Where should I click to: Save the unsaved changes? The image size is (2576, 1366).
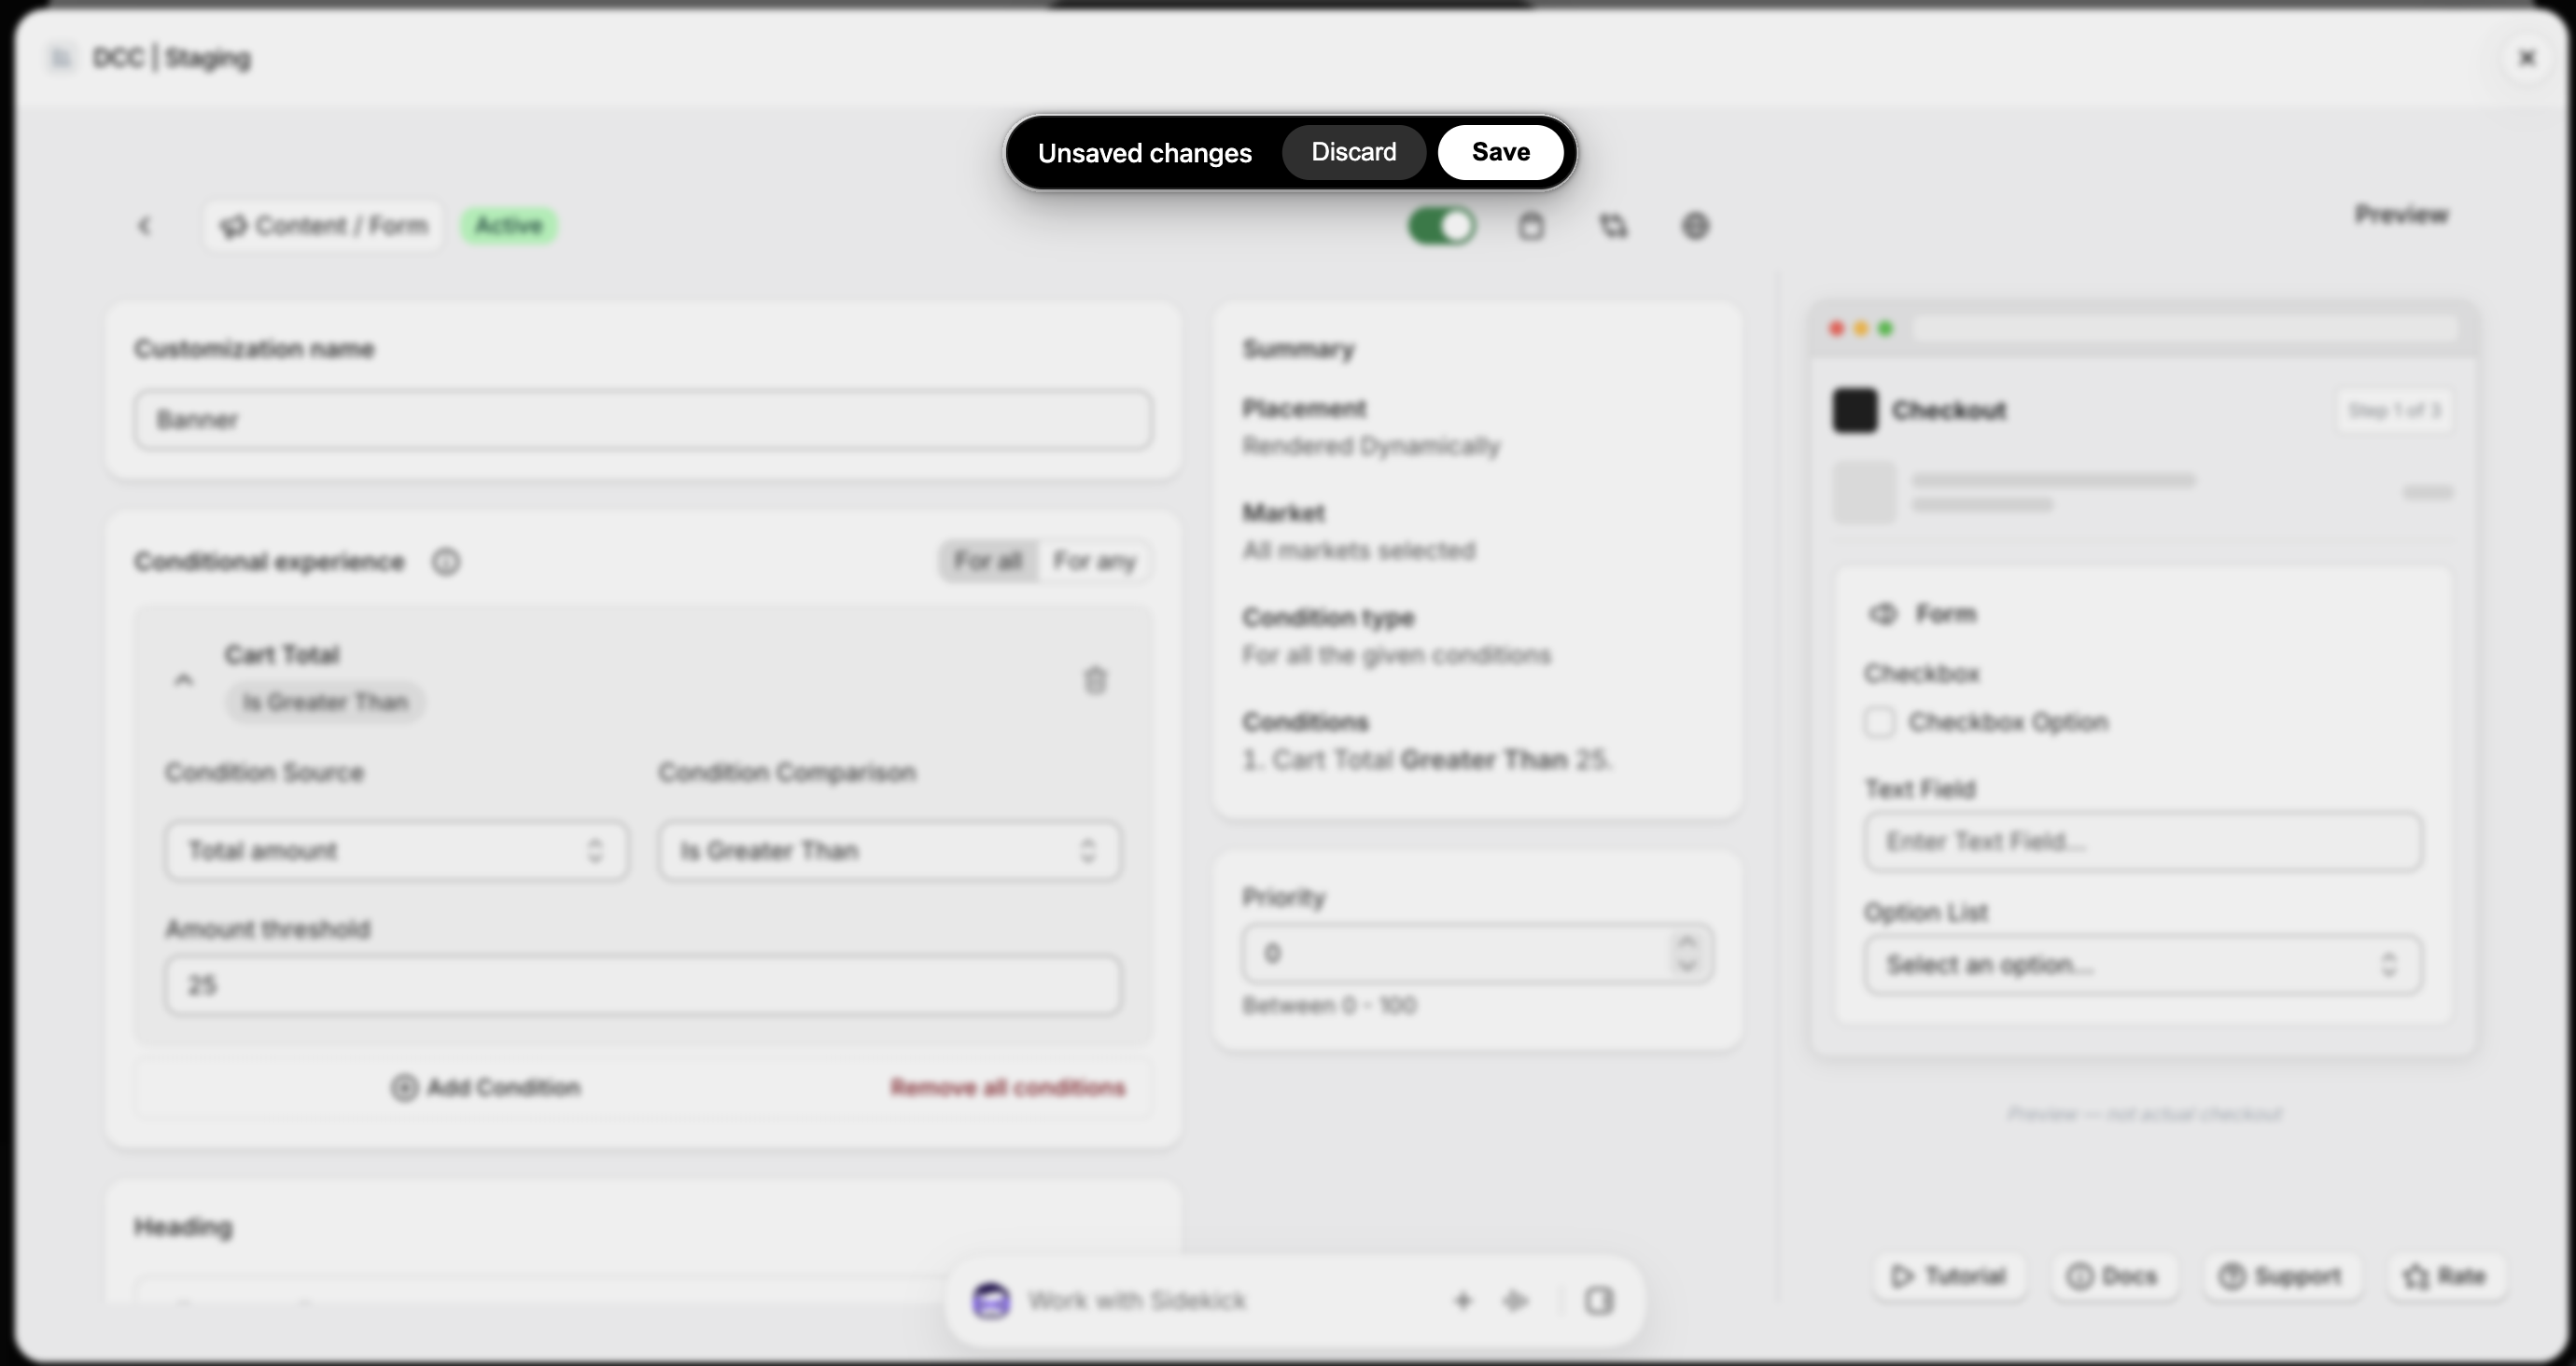click(1500, 152)
